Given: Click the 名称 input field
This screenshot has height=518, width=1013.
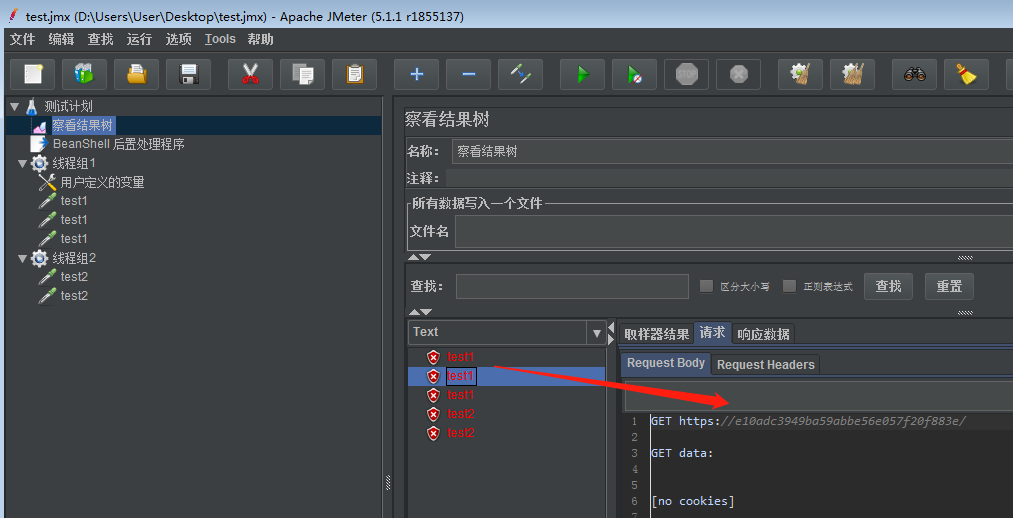Looking at the screenshot, I should (732, 152).
